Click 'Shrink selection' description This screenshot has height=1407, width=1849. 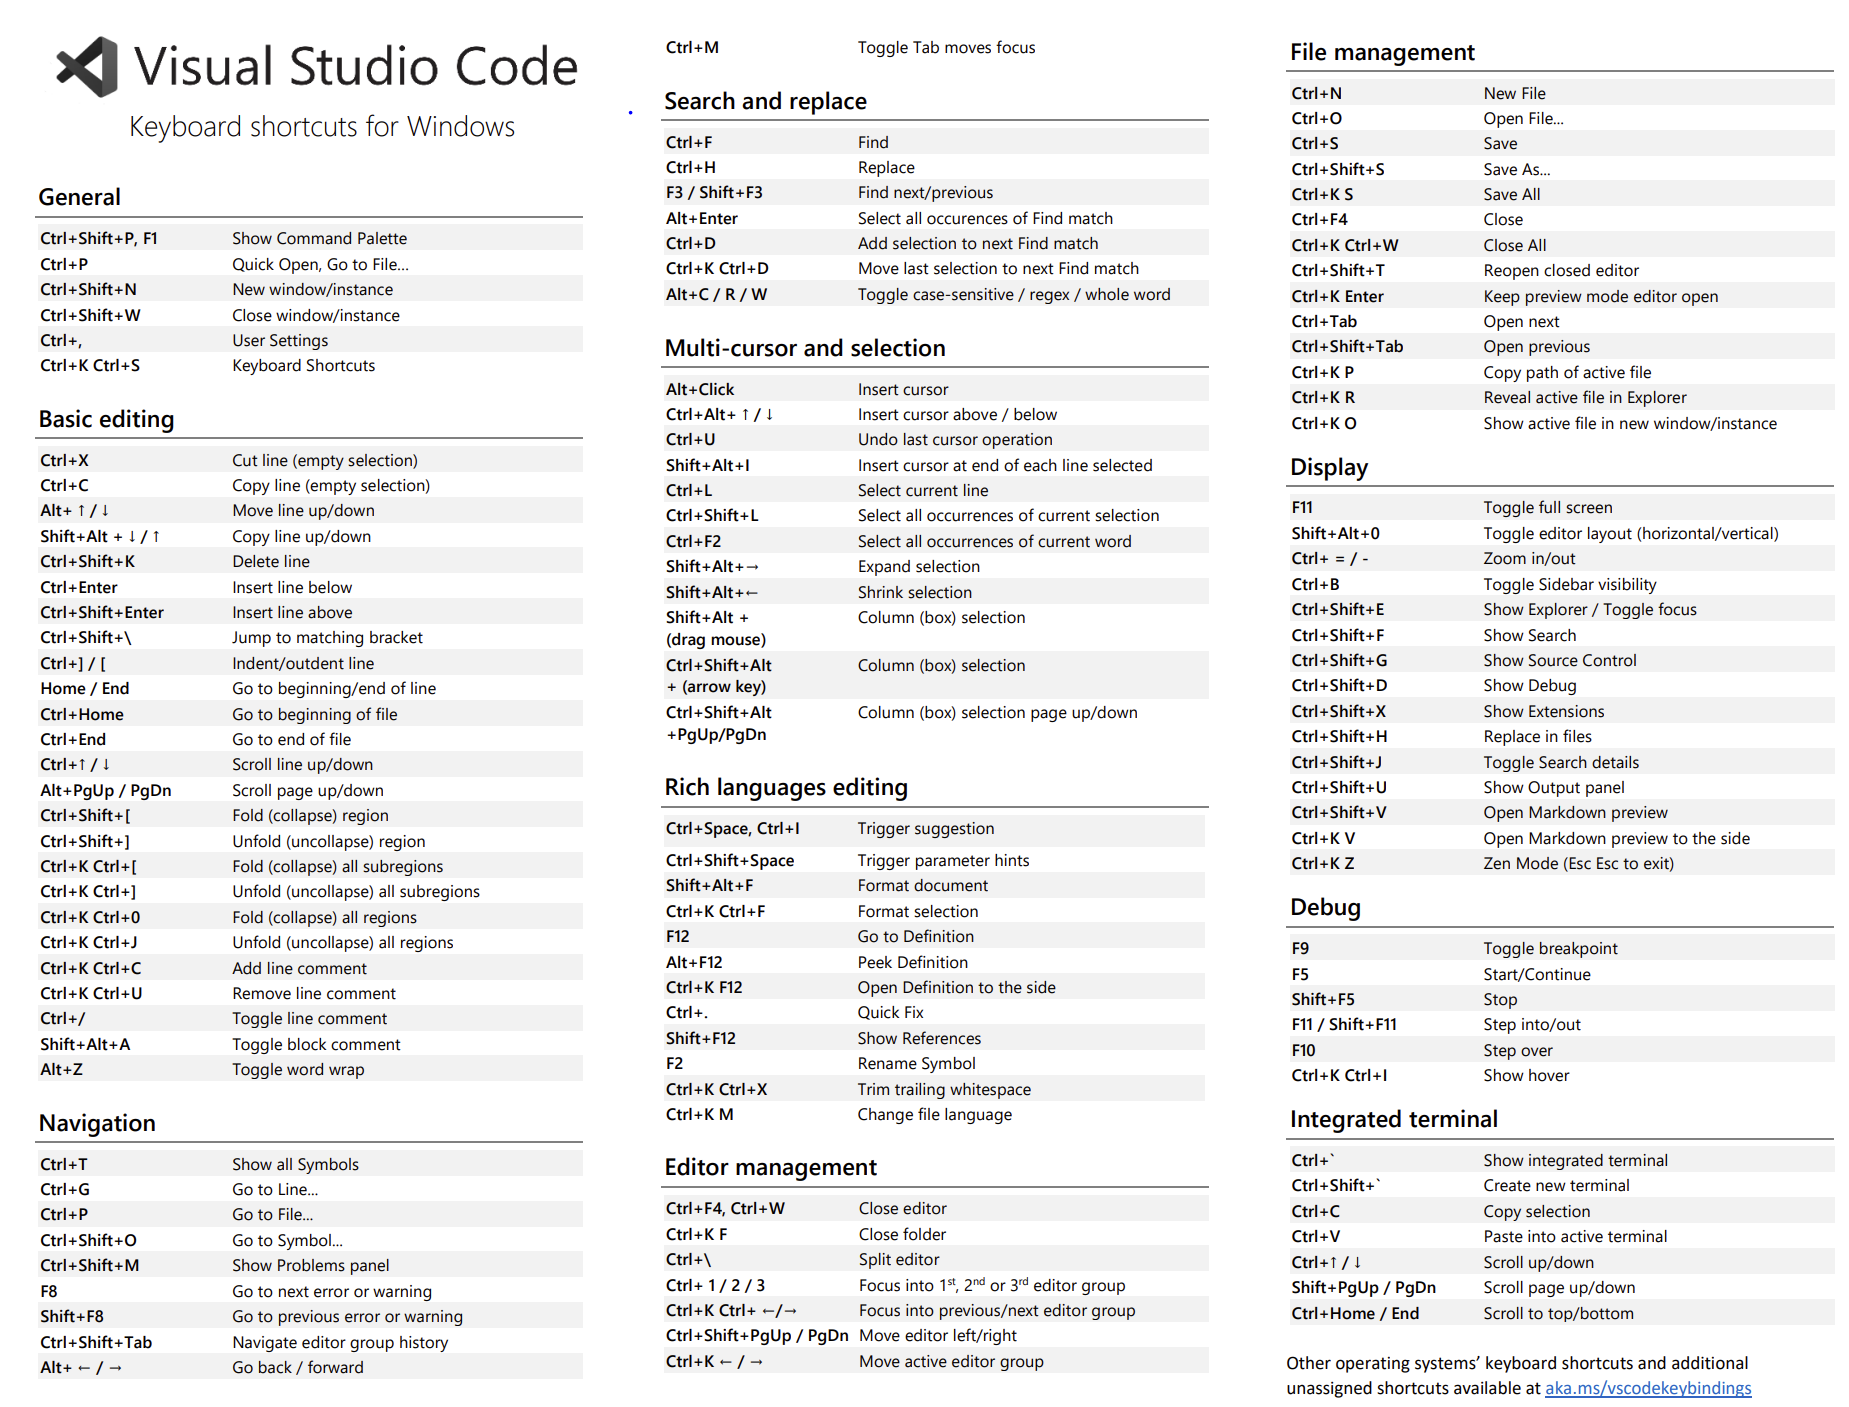[x=915, y=592]
